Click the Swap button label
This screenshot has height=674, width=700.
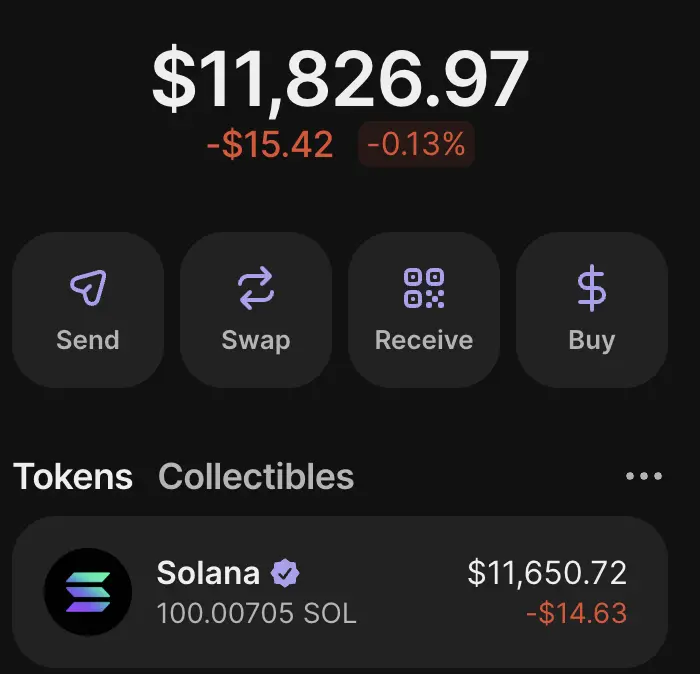click(256, 341)
